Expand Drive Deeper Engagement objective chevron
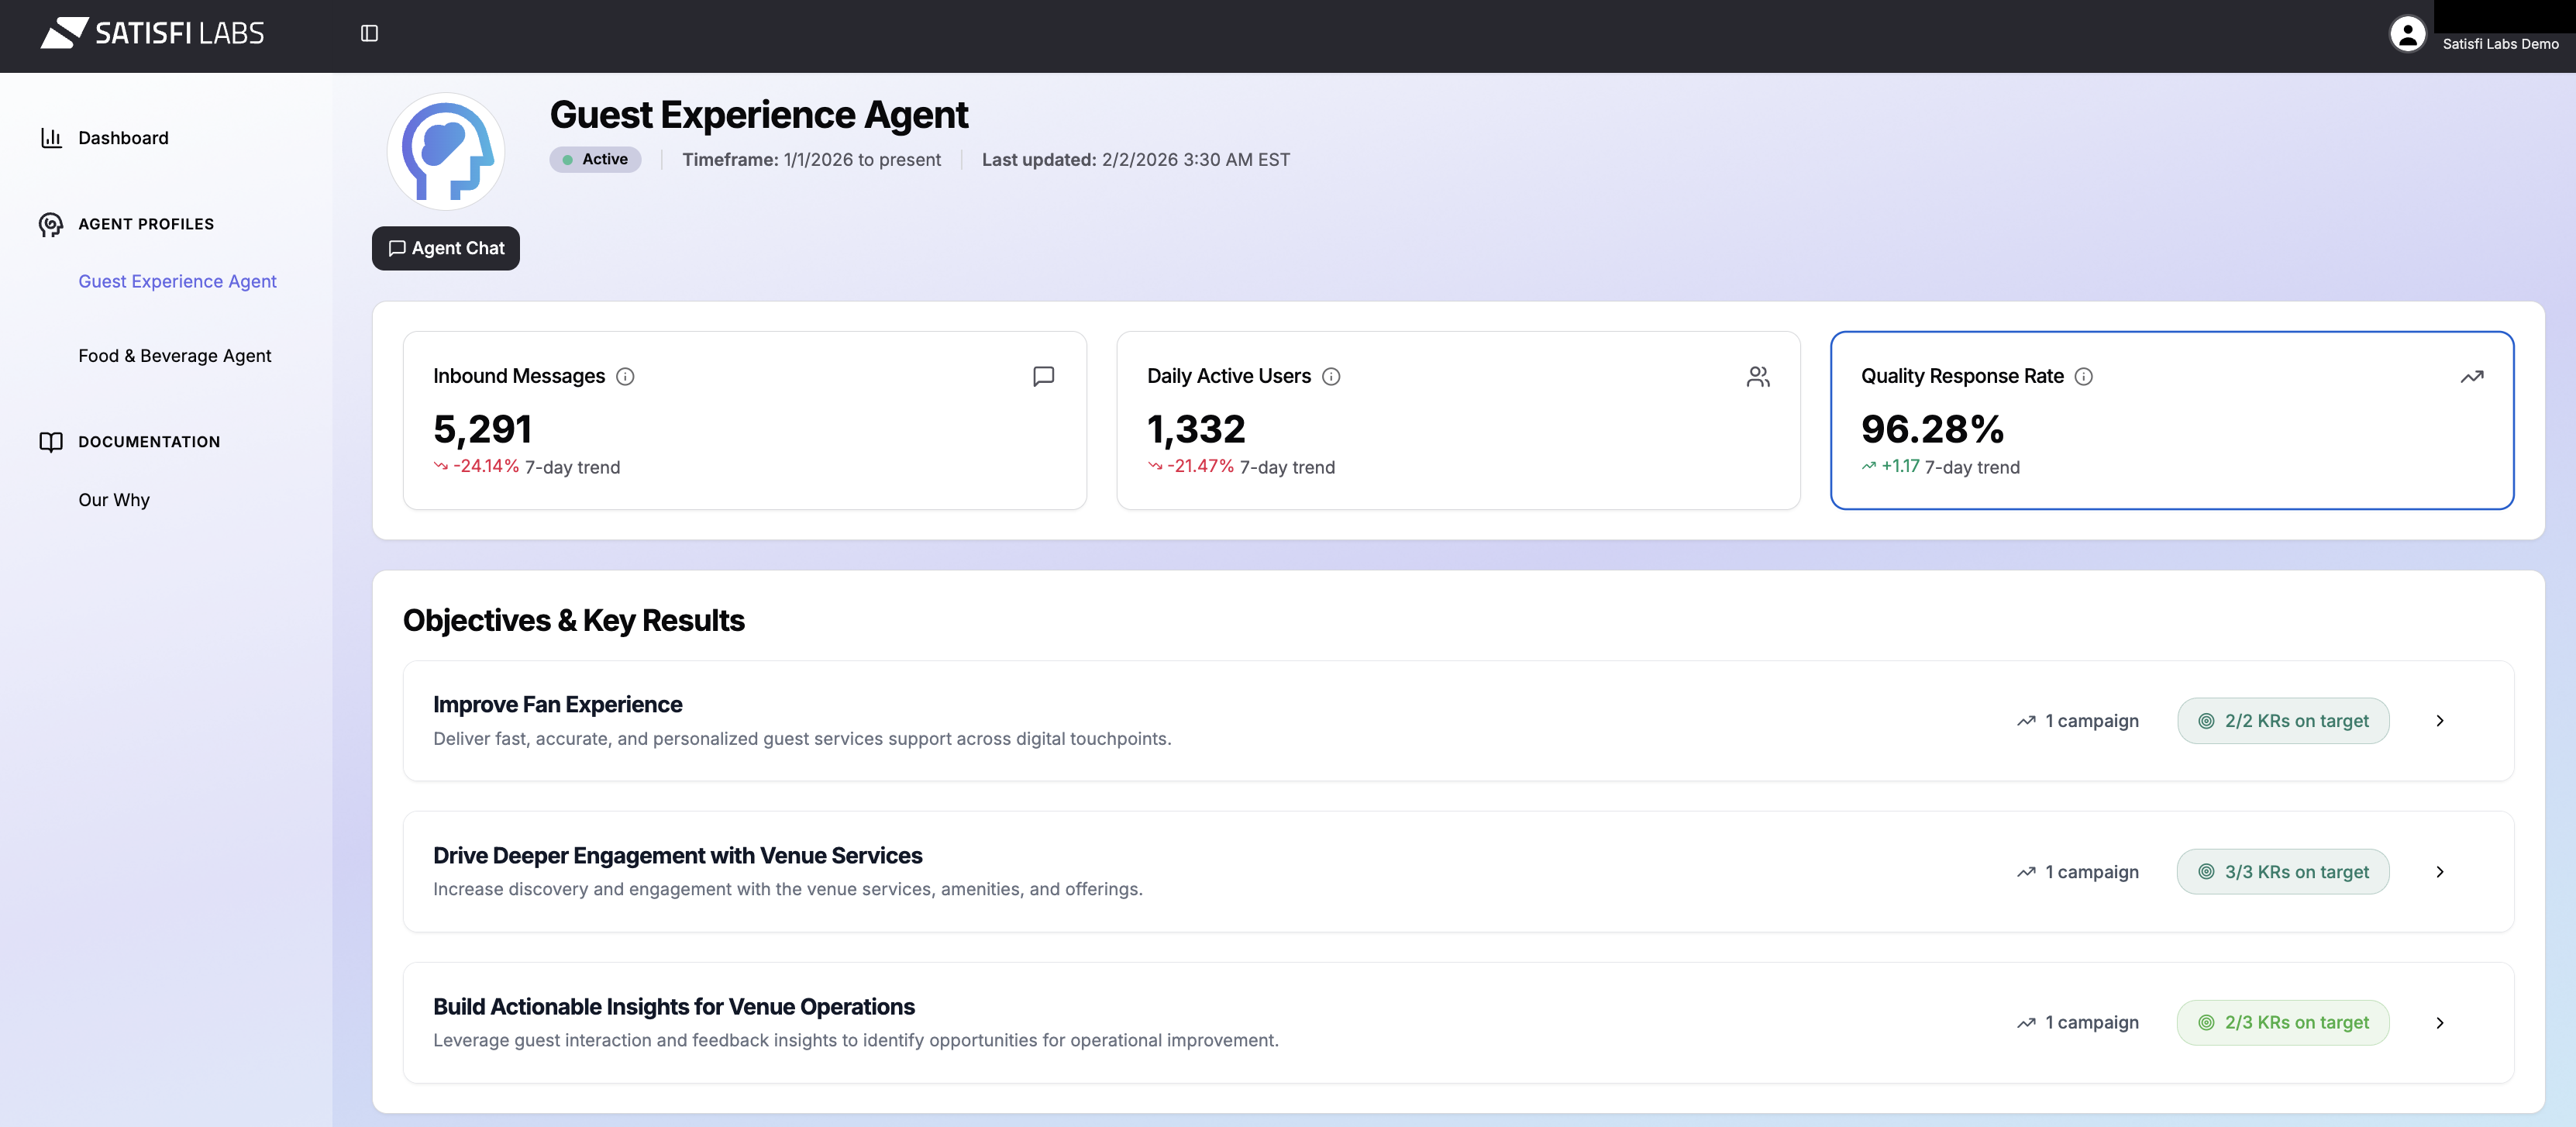This screenshot has height=1127, width=2576. pos(2439,871)
